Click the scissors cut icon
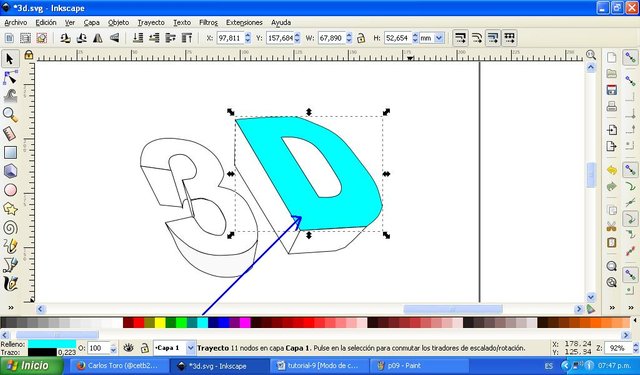Viewport: 640px width, 375px height. point(611,226)
